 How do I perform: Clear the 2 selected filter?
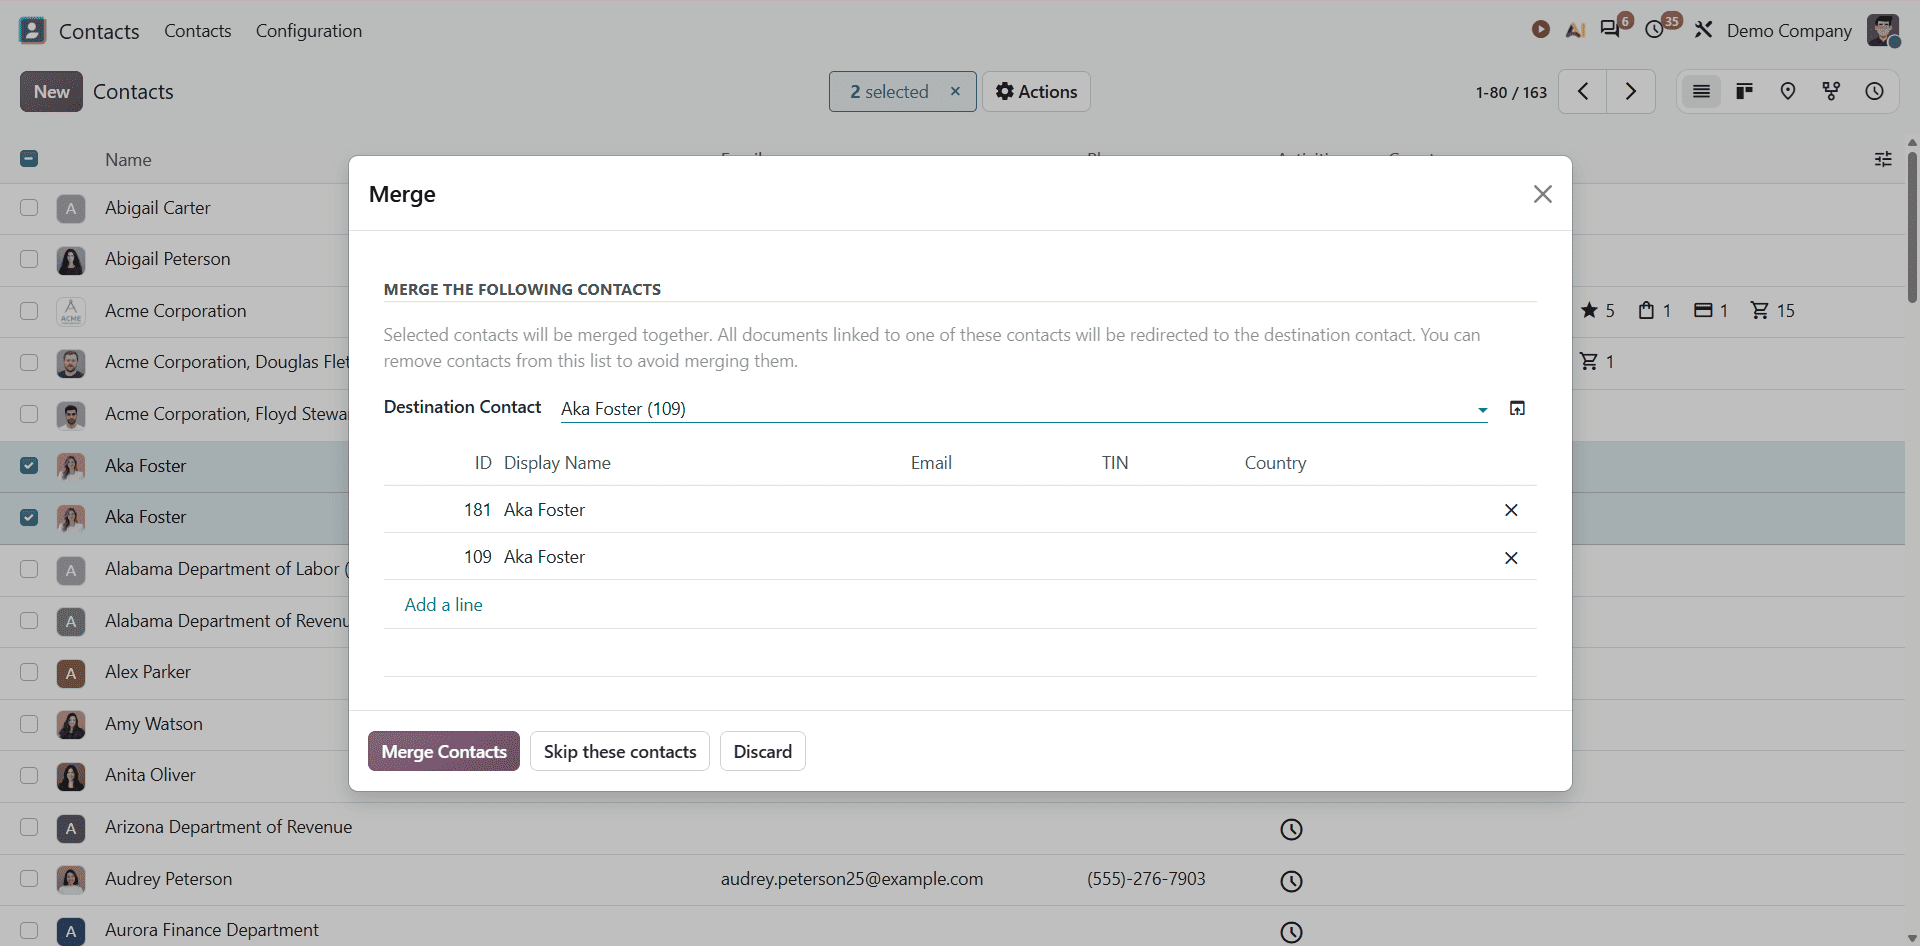pyautogui.click(x=955, y=91)
